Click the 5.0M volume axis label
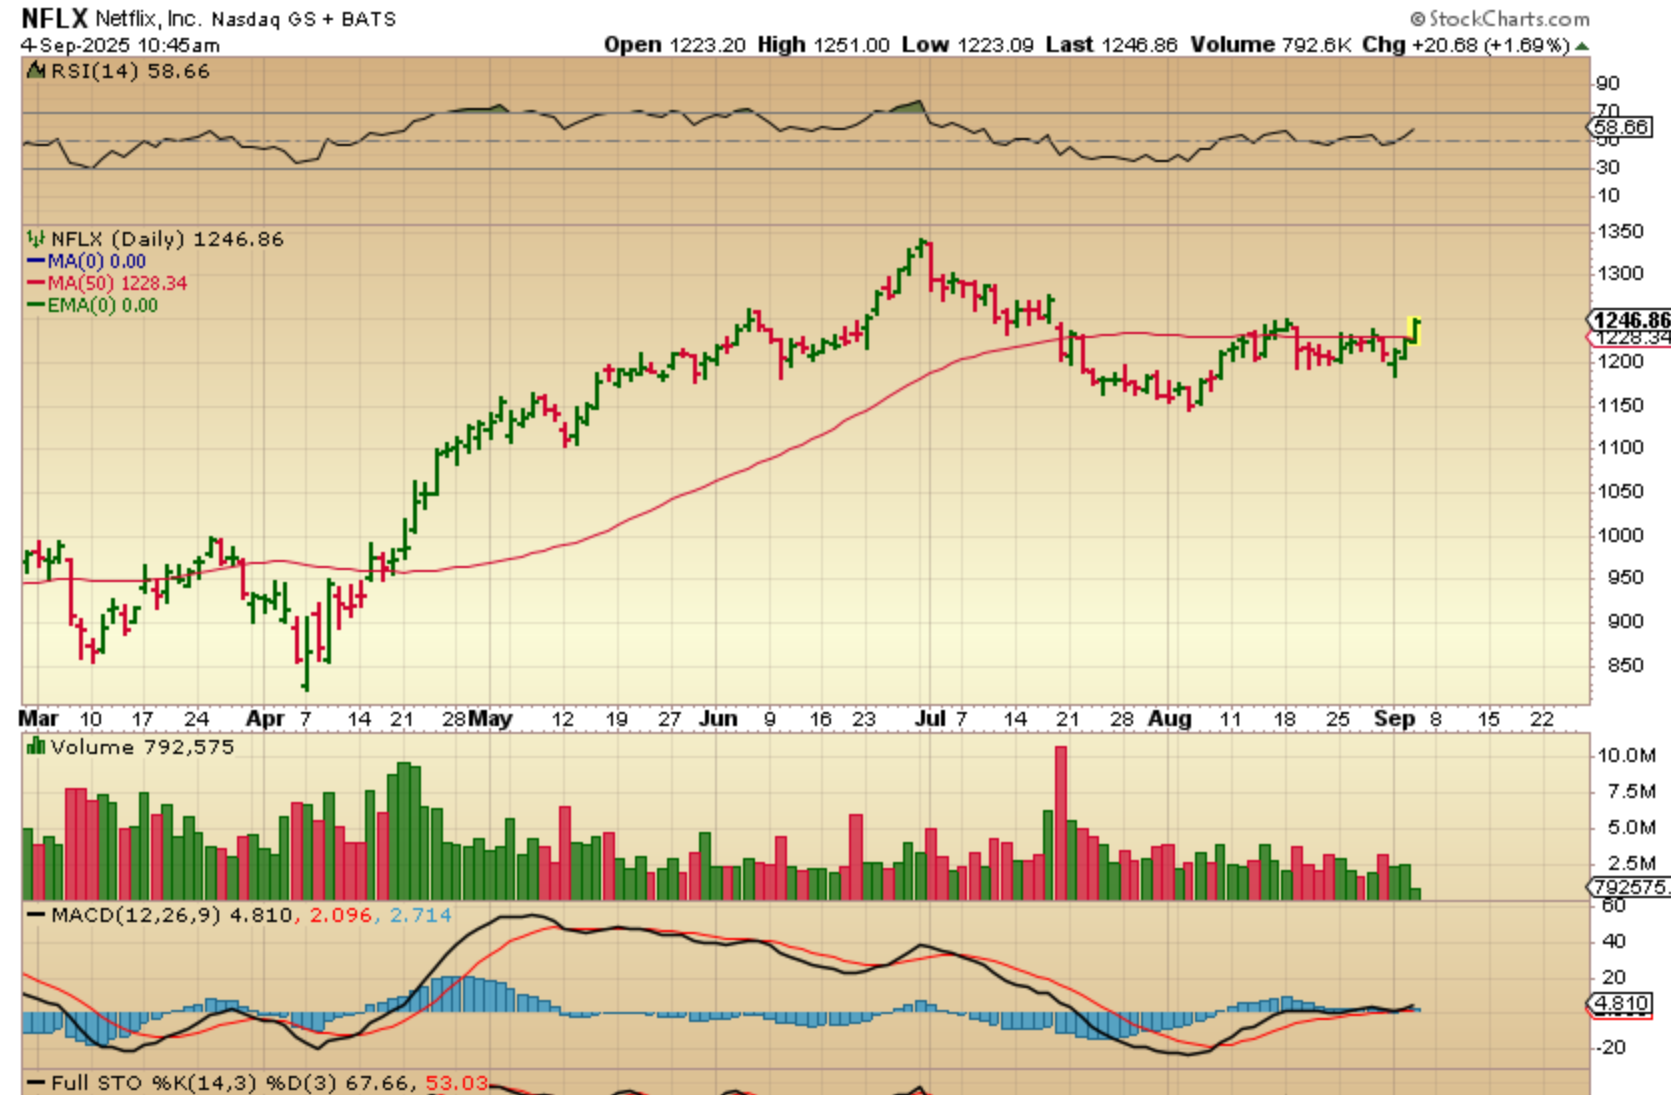 [1632, 827]
